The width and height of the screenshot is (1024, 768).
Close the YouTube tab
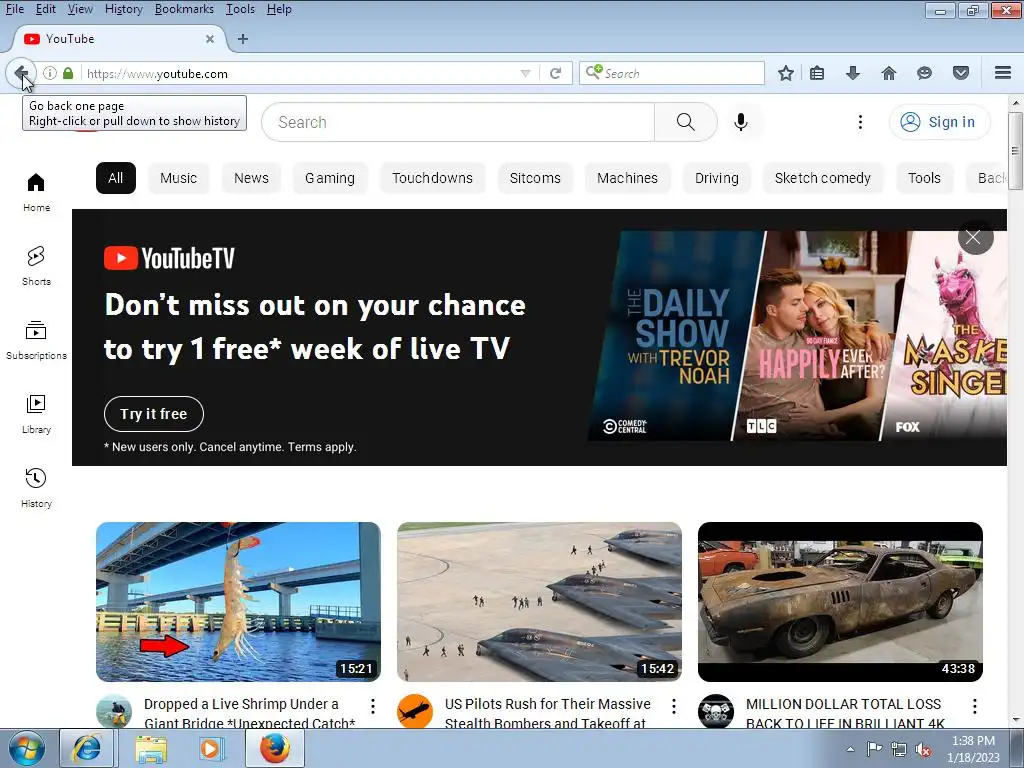[x=210, y=39]
